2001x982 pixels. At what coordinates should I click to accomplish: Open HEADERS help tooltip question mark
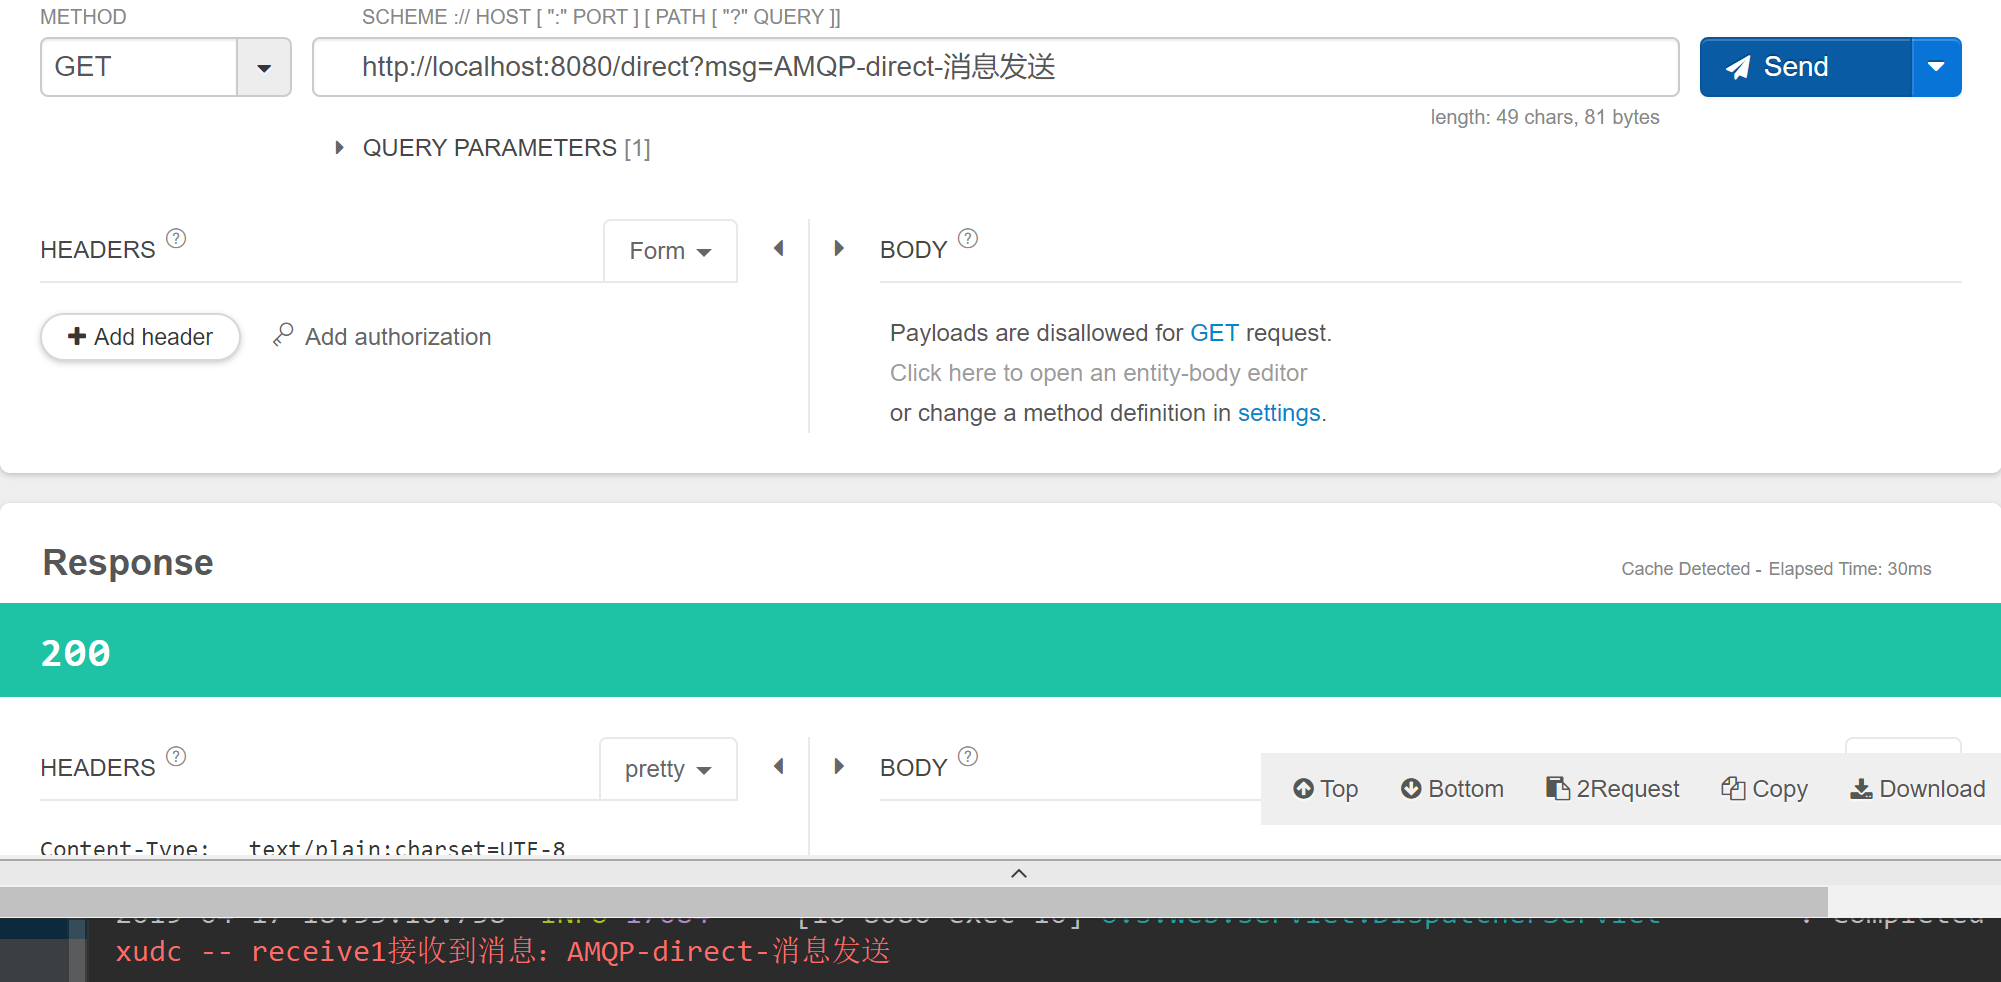176,237
